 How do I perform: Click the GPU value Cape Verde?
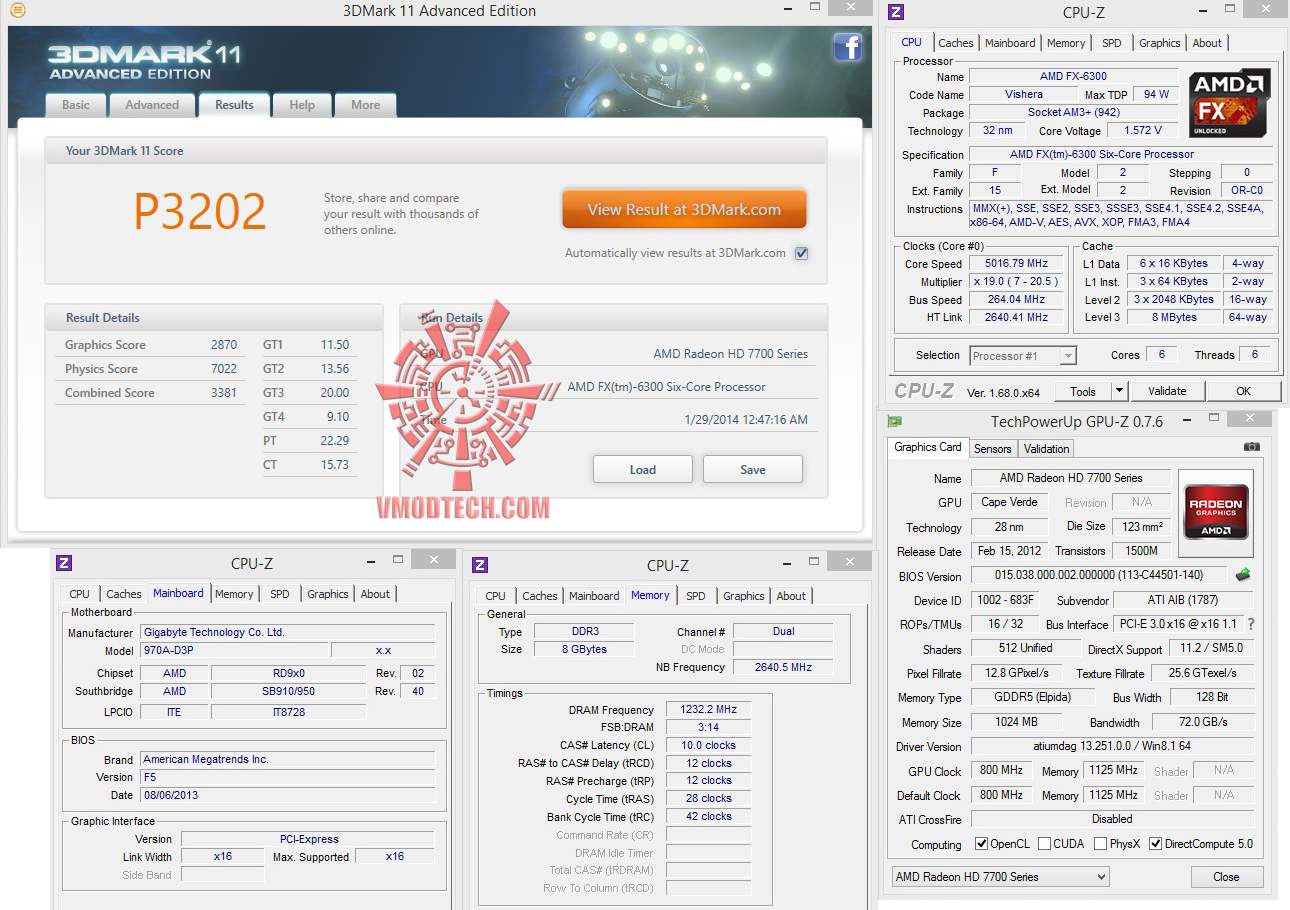pyautogui.click(x=1009, y=502)
